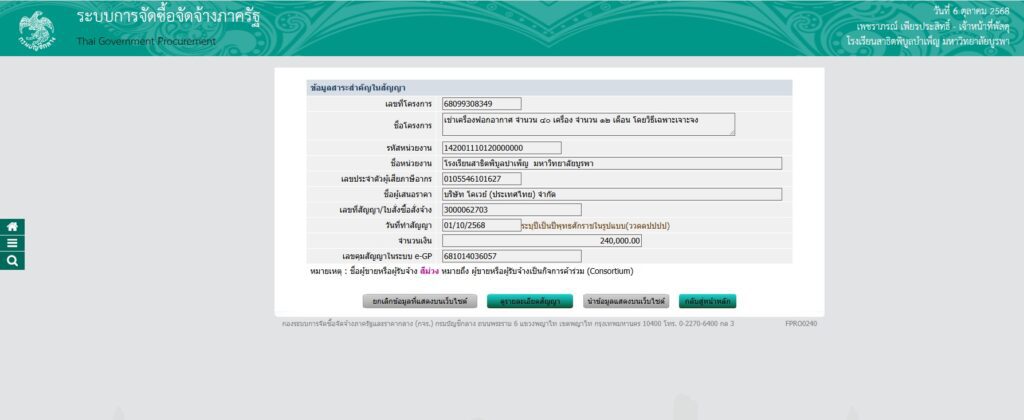Screen dimensions: 1024x420
Task: Click the magnifier search icon in sidebar
Action: point(11,260)
